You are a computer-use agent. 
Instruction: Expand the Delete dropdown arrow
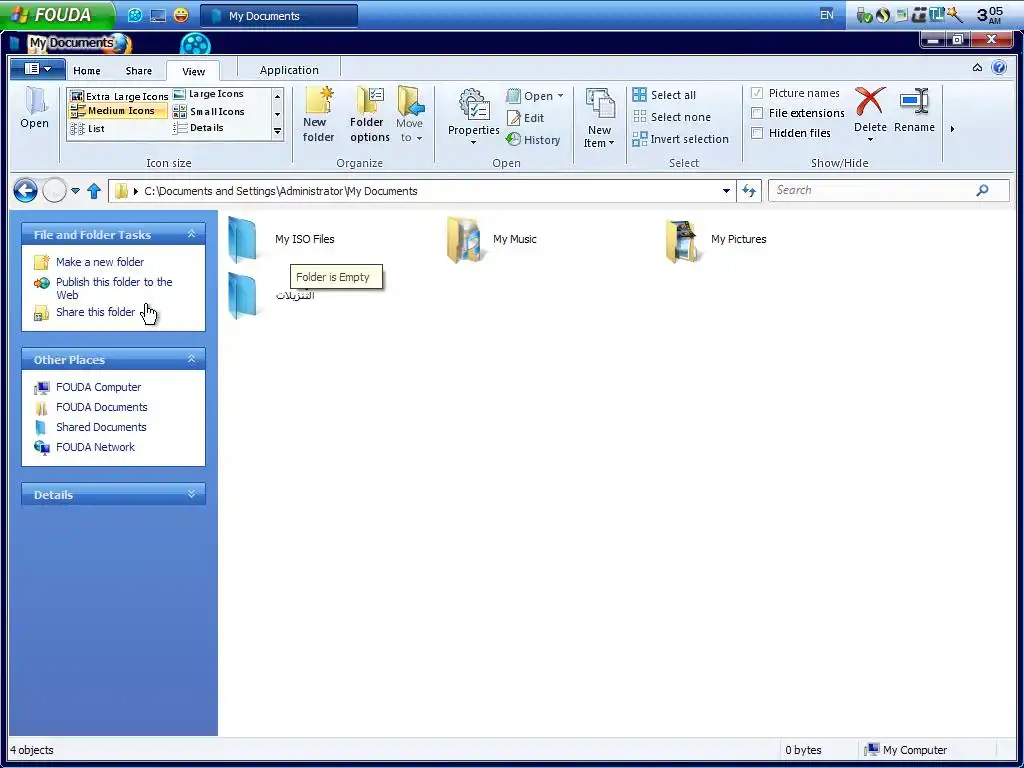tap(870, 139)
